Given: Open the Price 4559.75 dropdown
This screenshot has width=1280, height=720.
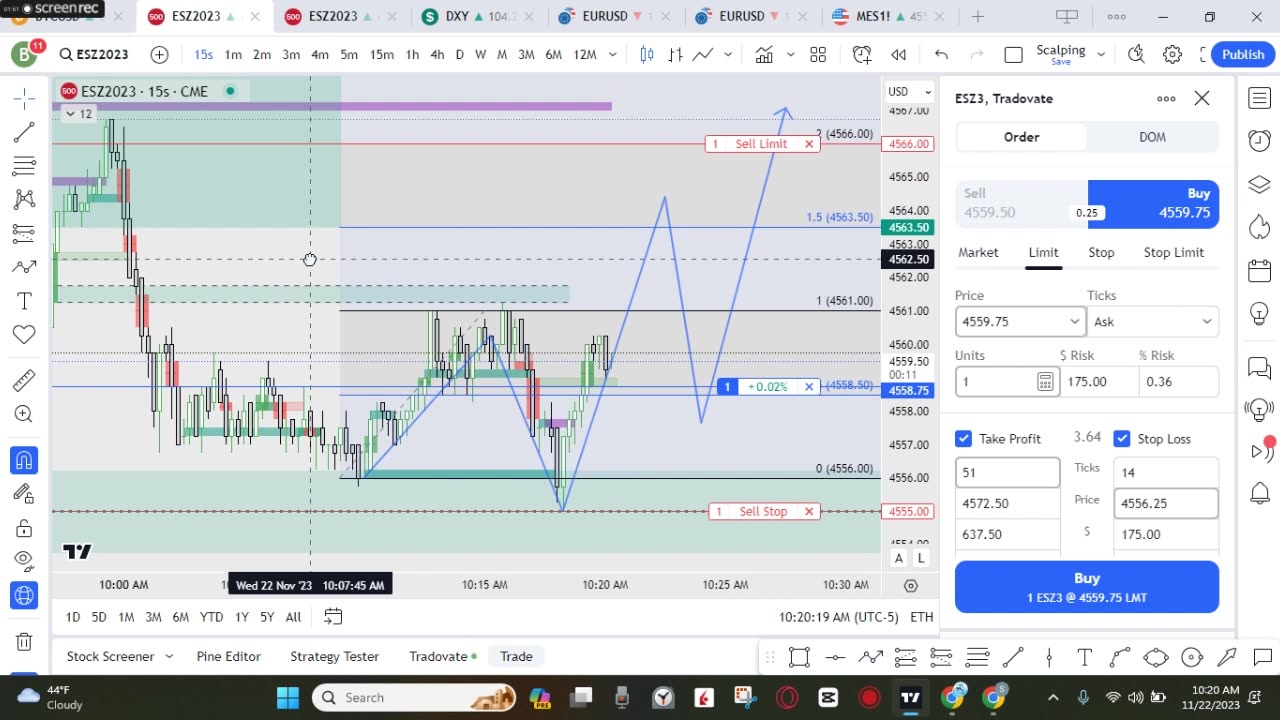Looking at the screenshot, I should pyautogui.click(x=1020, y=321).
